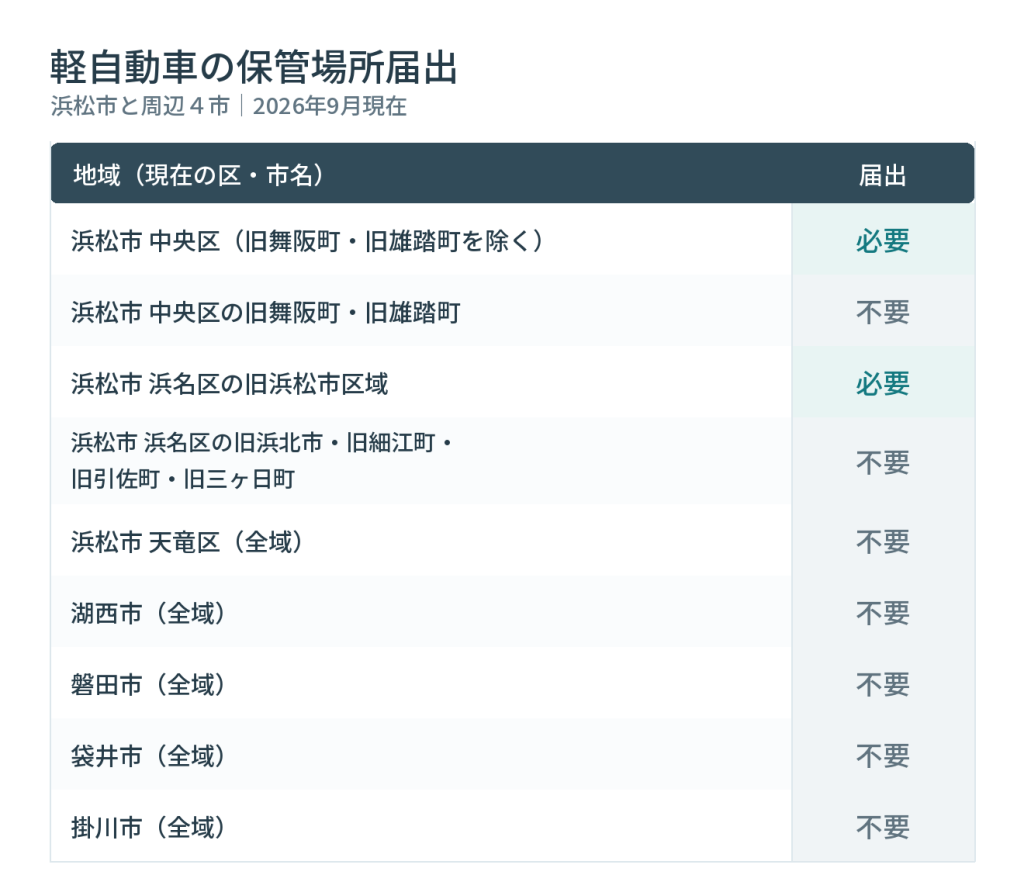
Task: Select the 掛川市（全域） row
Action: click(x=513, y=827)
